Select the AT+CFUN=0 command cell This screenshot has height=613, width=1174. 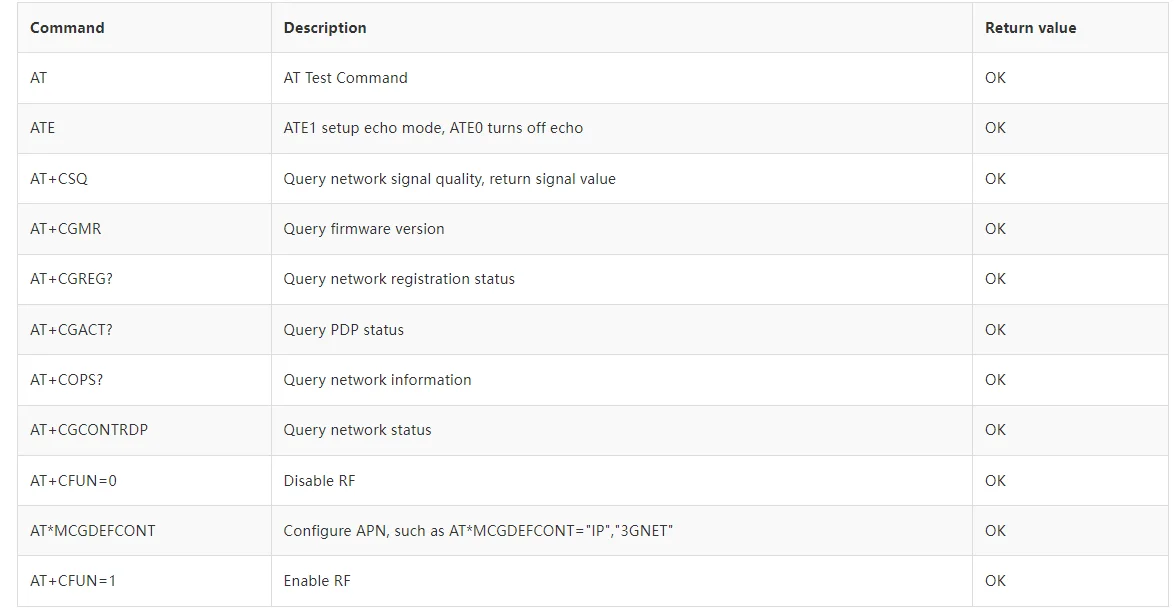pos(73,481)
